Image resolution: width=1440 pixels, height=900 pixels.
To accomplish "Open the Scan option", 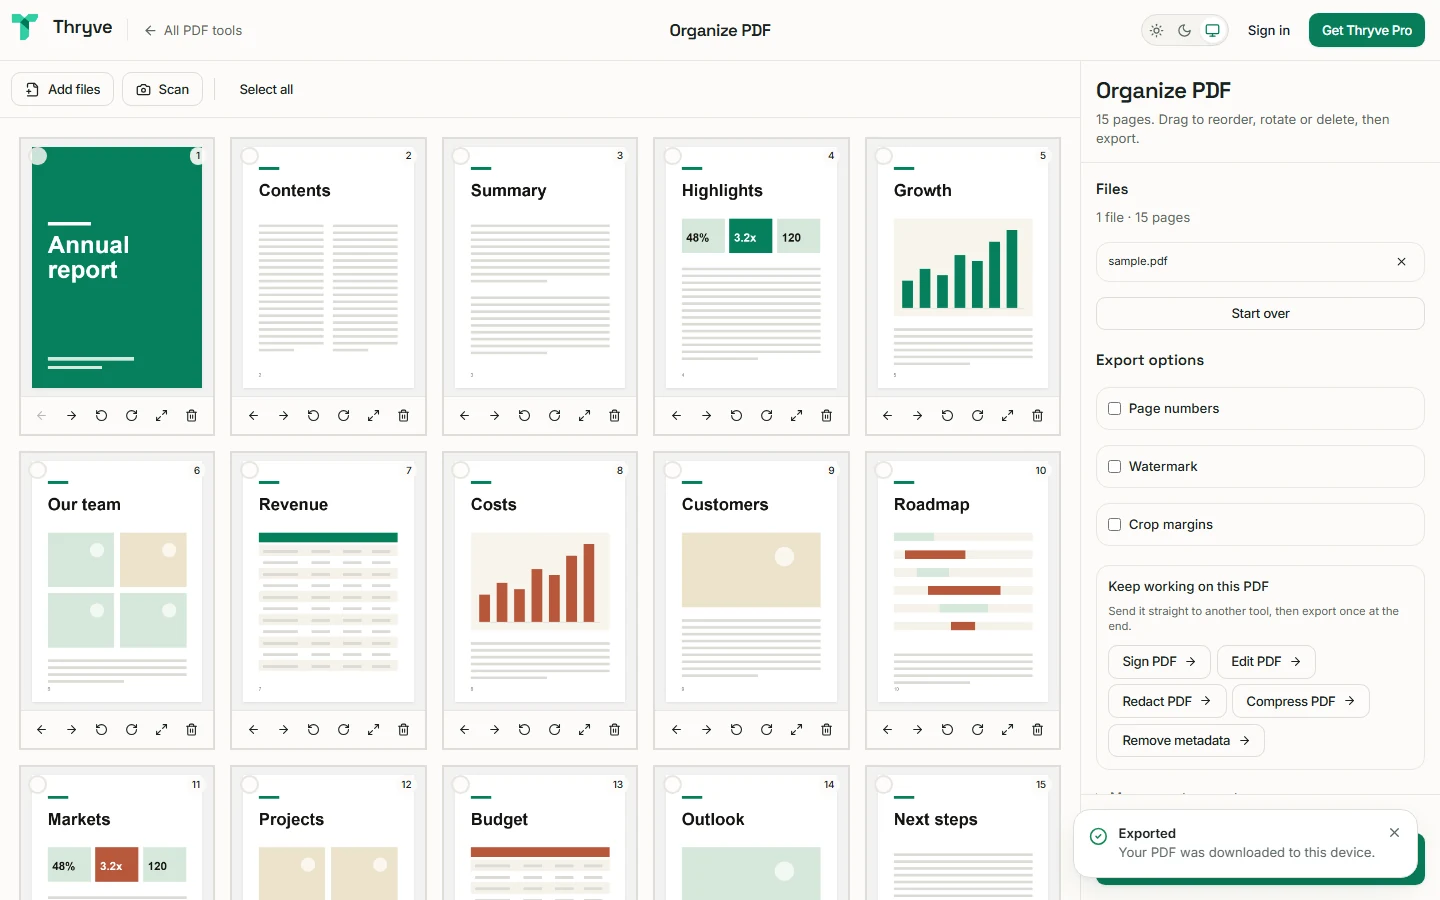I will click(162, 89).
